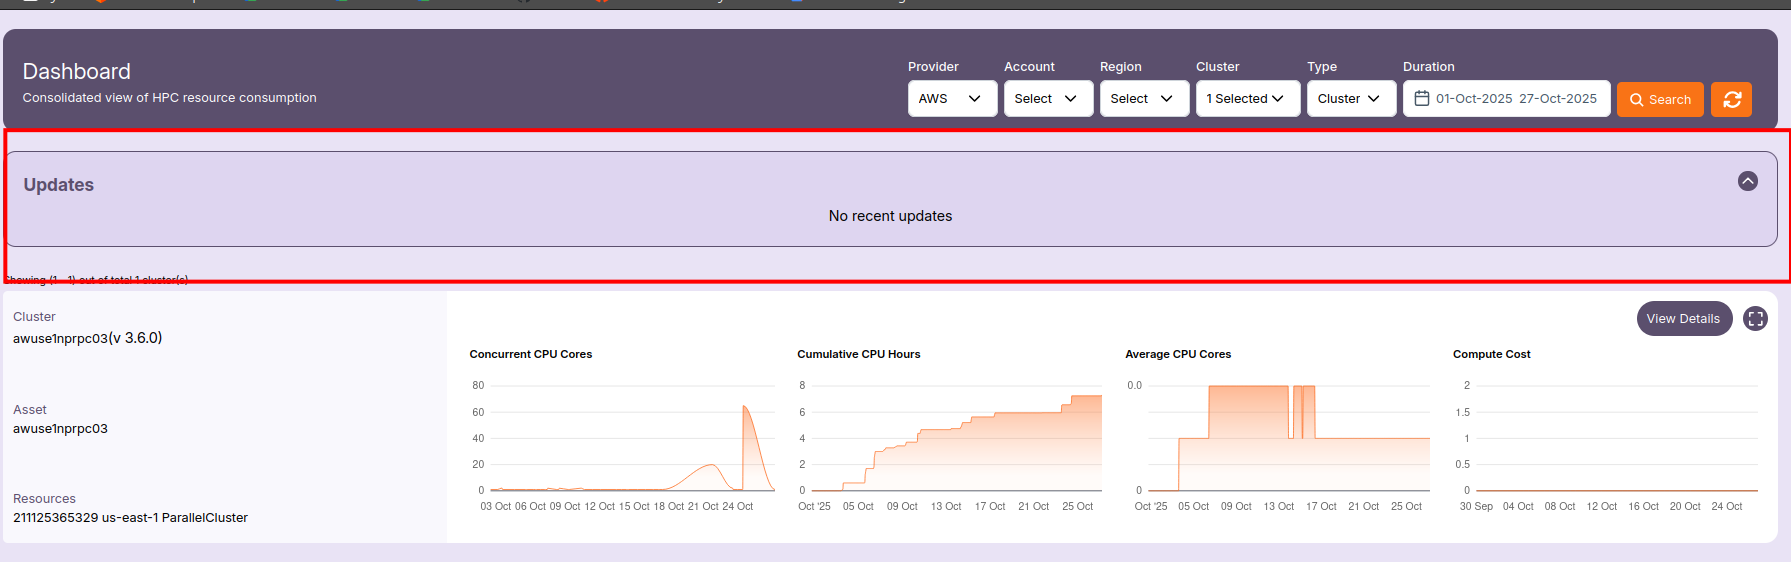Open the Cluster dropdown showing 1 Selected

point(1248,98)
